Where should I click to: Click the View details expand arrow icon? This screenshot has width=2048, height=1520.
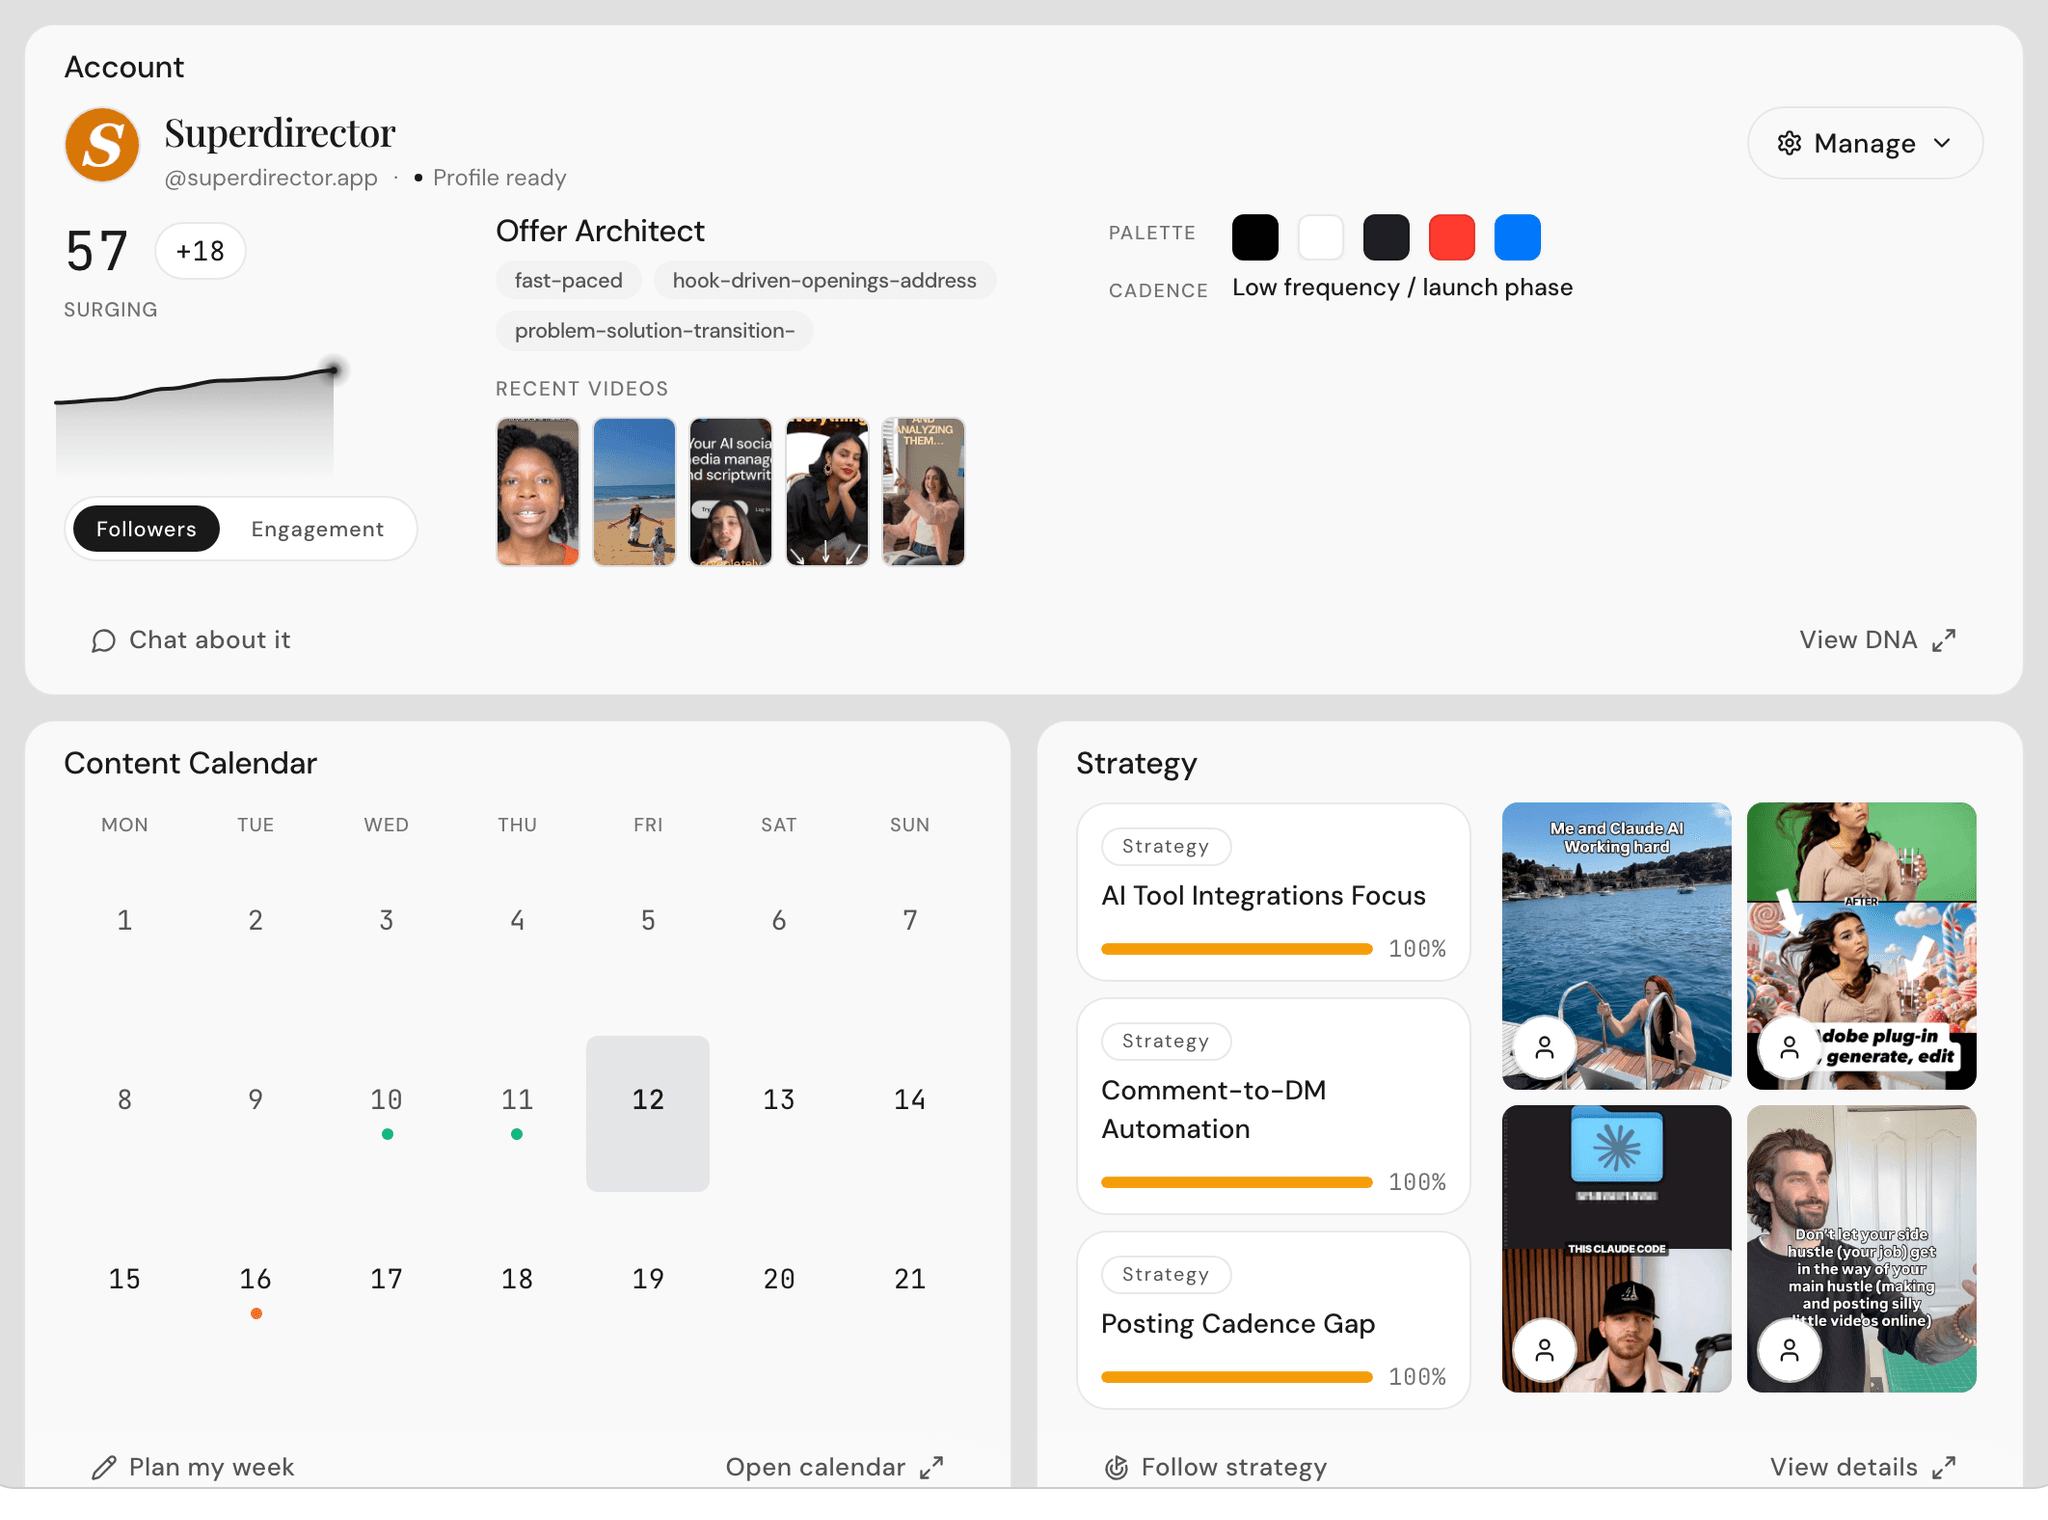coord(1944,1467)
